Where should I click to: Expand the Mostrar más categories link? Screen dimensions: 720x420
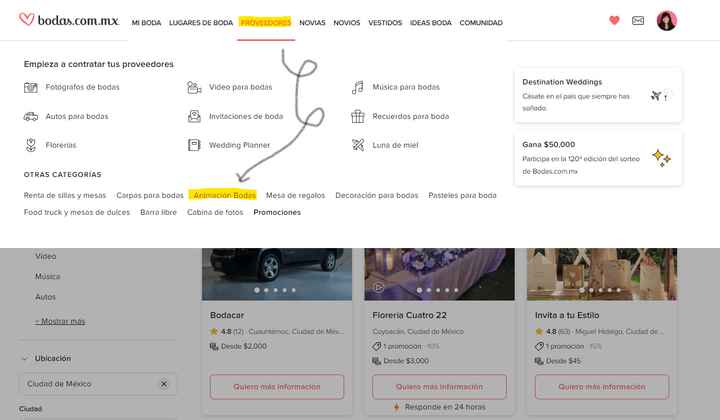point(60,321)
